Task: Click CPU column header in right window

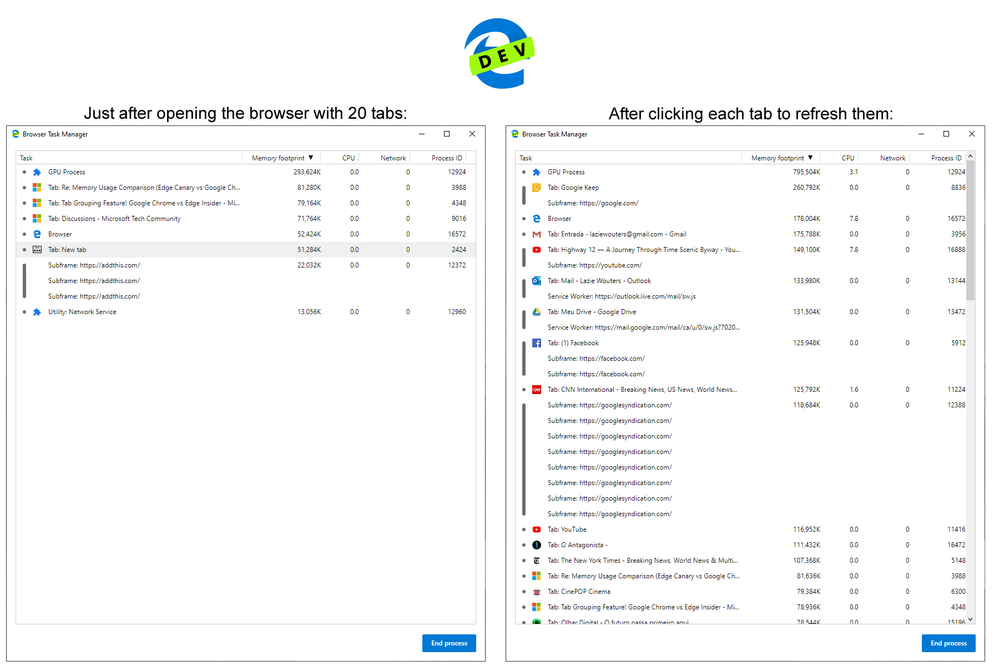Action: click(x=840, y=157)
